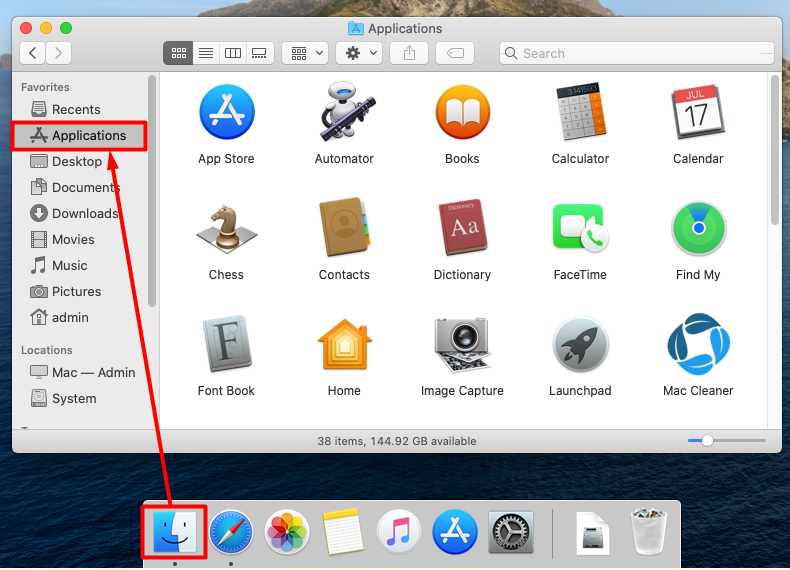This screenshot has width=790, height=570.
Task: Click the main content vertical scrollbar
Action: point(775,150)
